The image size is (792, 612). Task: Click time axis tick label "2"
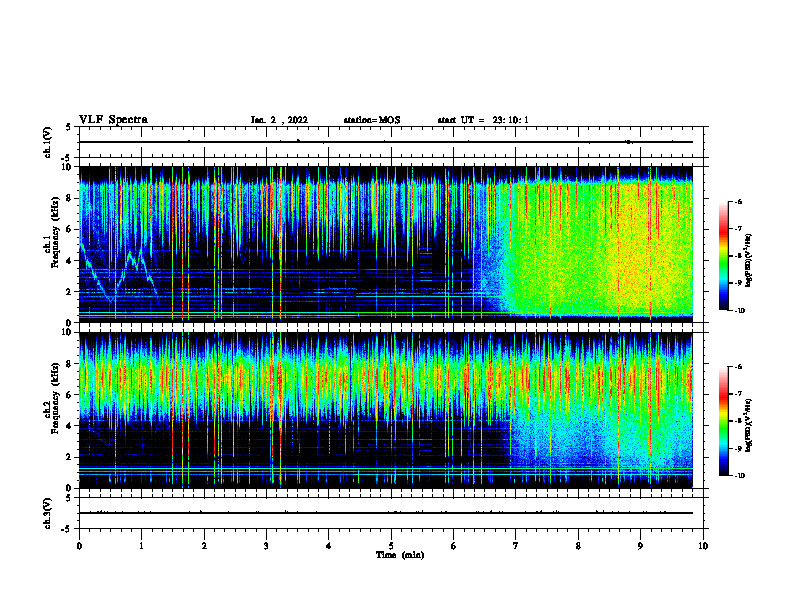pyautogui.click(x=204, y=546)
